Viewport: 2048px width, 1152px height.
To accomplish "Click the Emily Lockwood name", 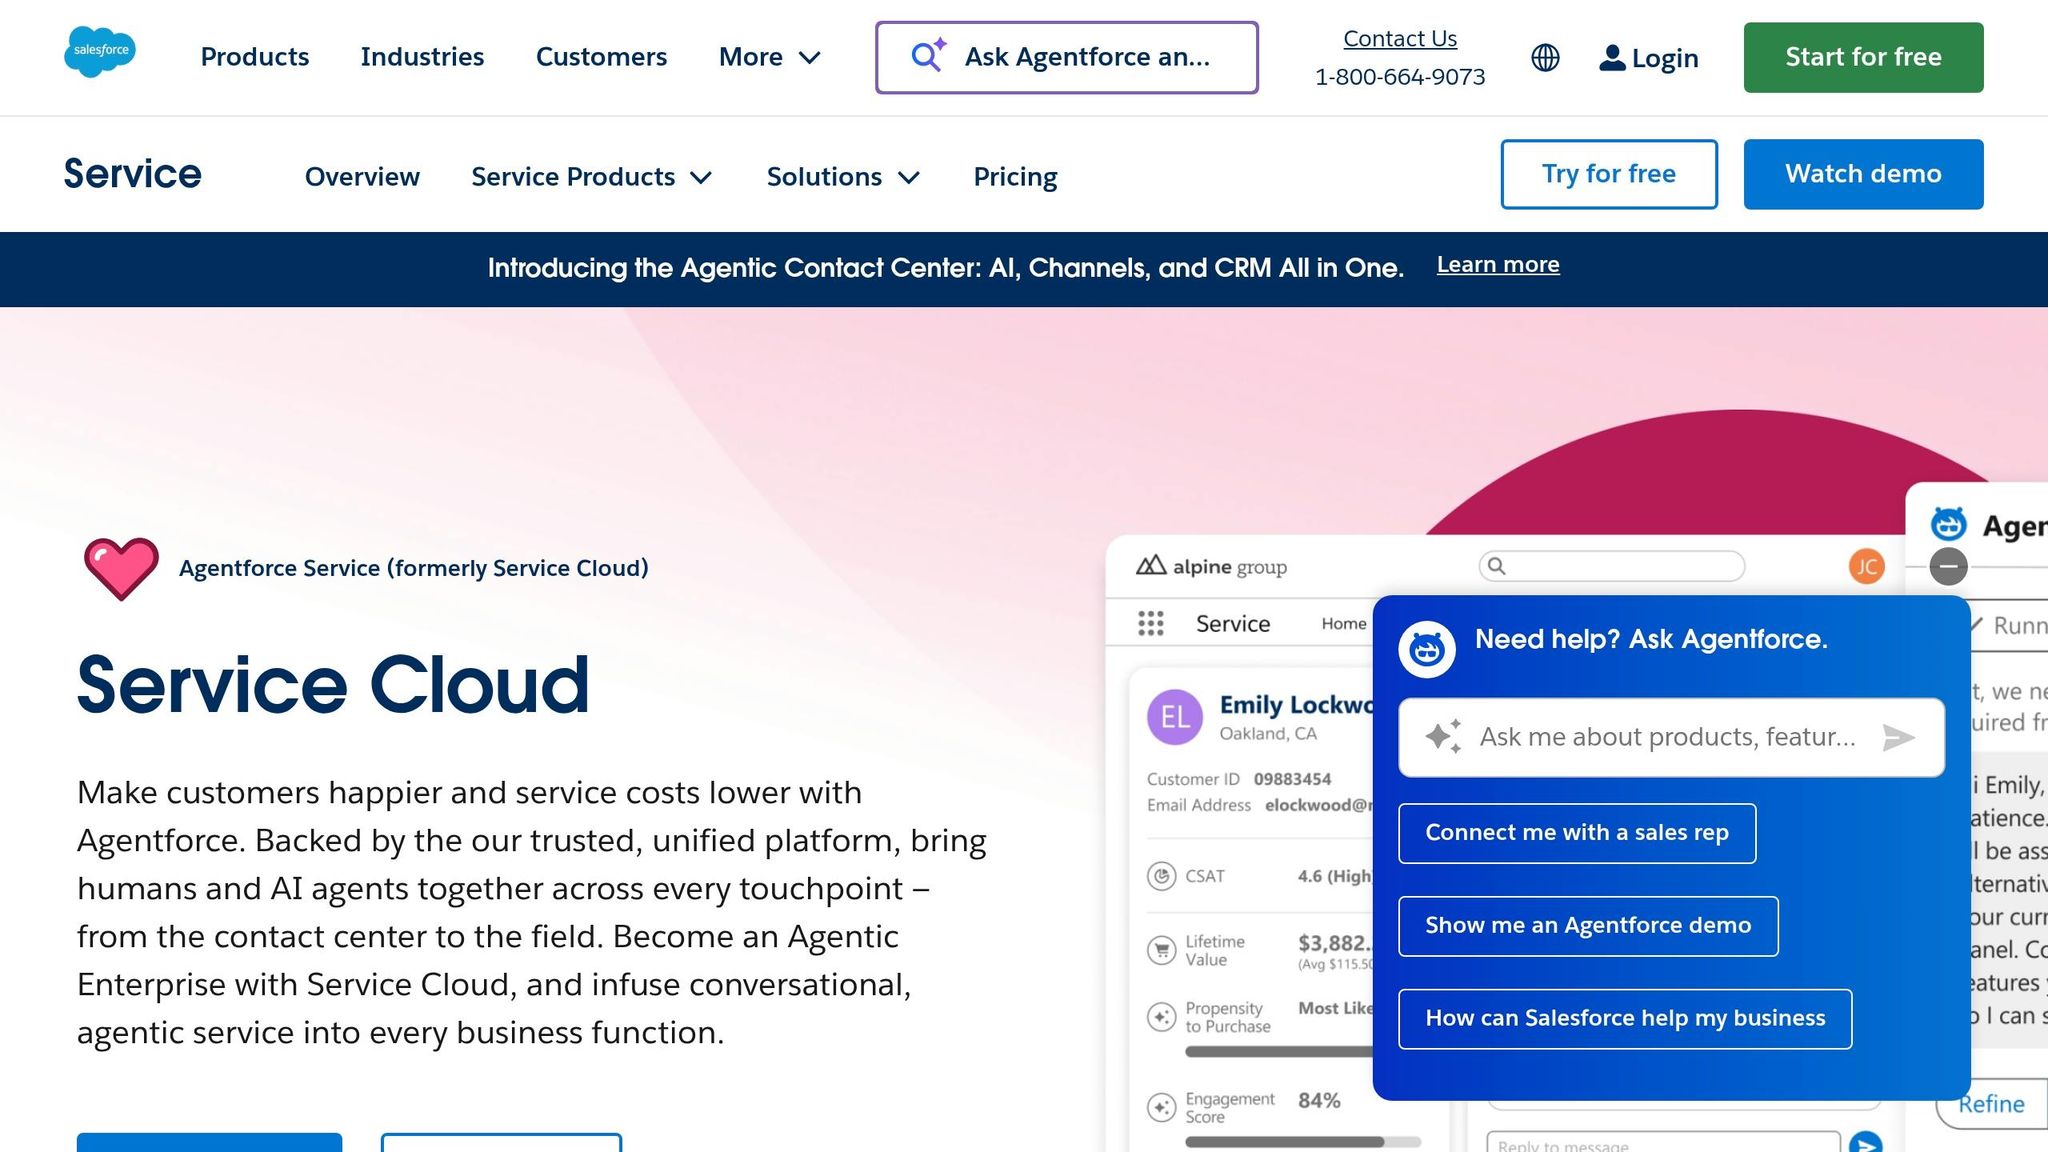I will coord(1296,705).
